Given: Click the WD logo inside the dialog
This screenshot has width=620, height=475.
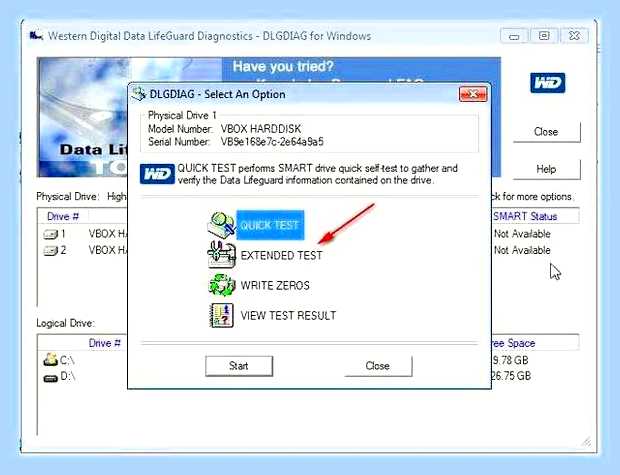Looking at the screenshot, I should pyautogui.click(x=157, y=174).
